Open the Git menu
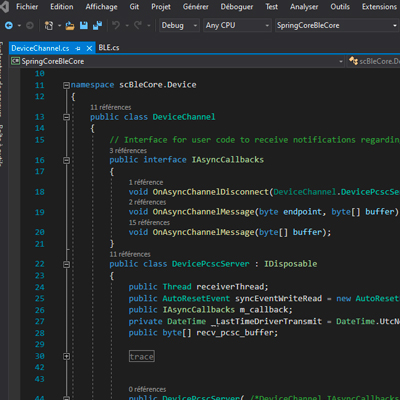 tap(134, 7)
